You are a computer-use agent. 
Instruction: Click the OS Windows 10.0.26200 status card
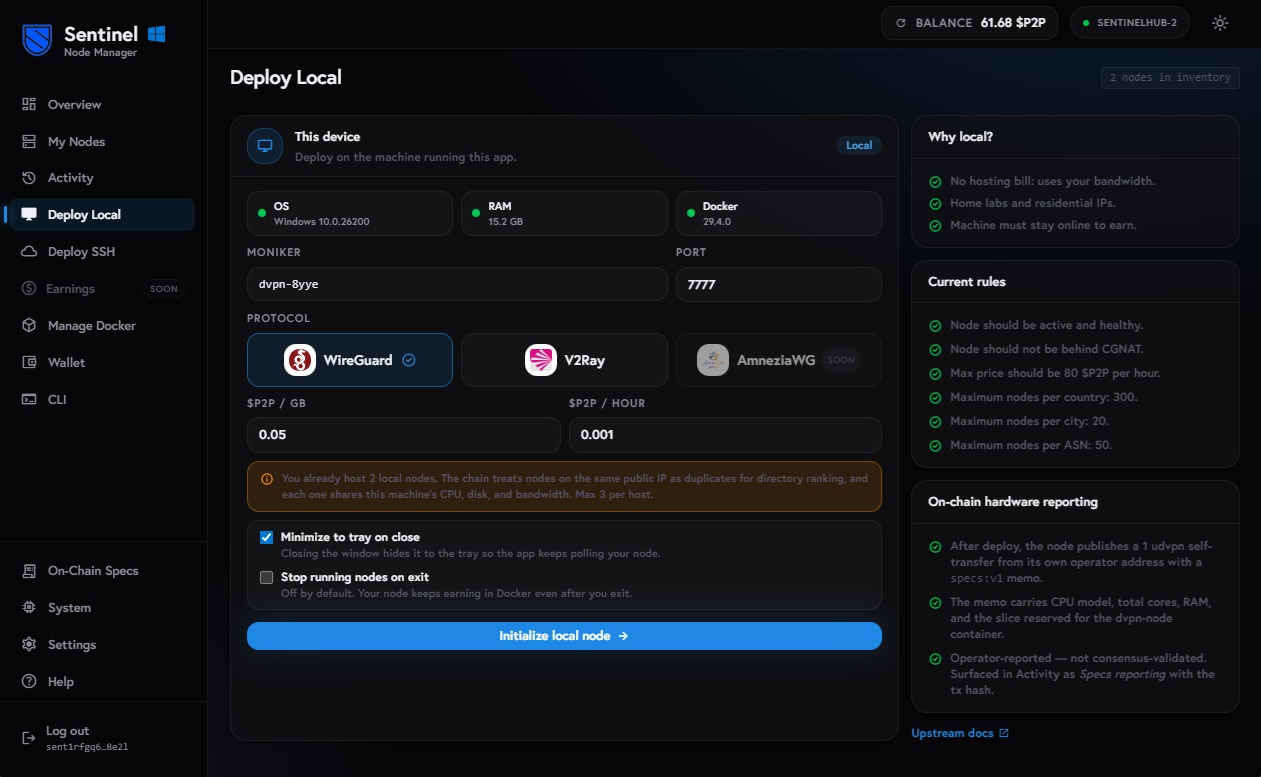[350, 213]
